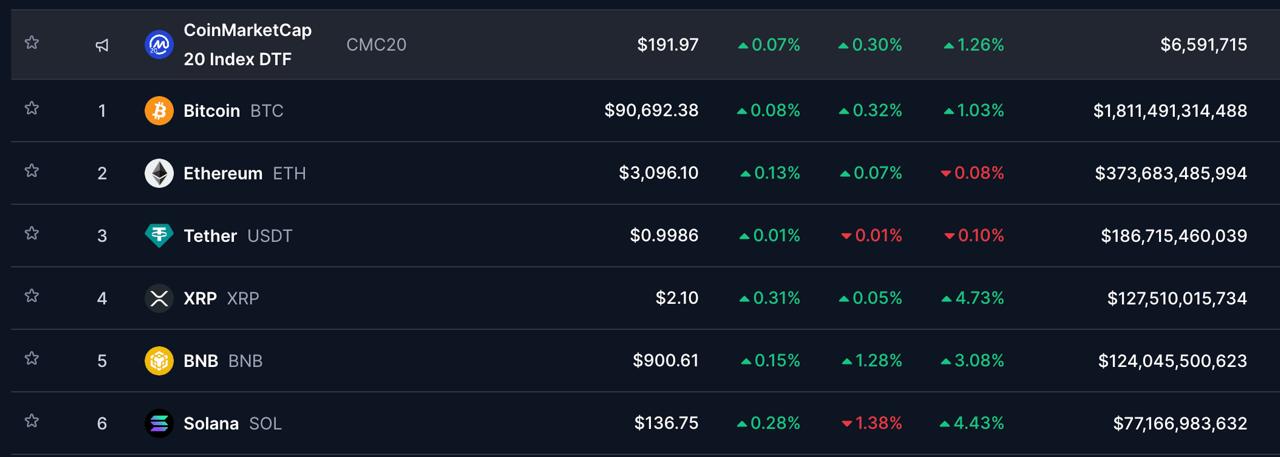The height and width of the screenshot is (457, 1280).
Task: Star Bitcoin to add to watchlist
Action: 32,108
